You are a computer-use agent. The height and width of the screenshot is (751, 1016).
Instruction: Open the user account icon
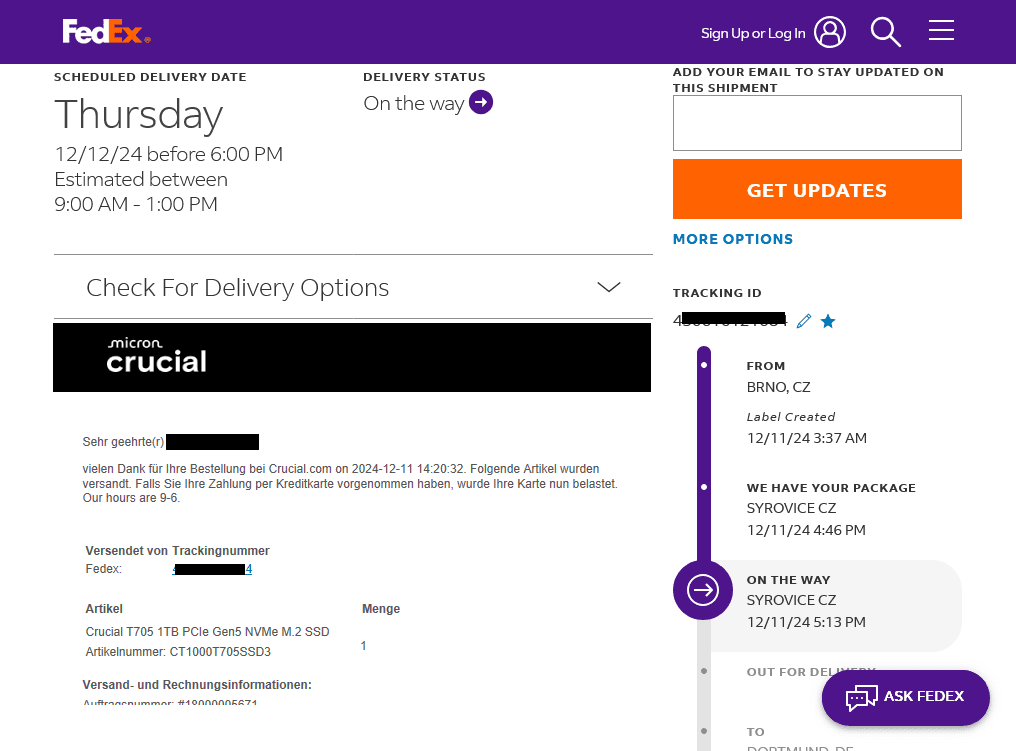click(x=830, y=32)
